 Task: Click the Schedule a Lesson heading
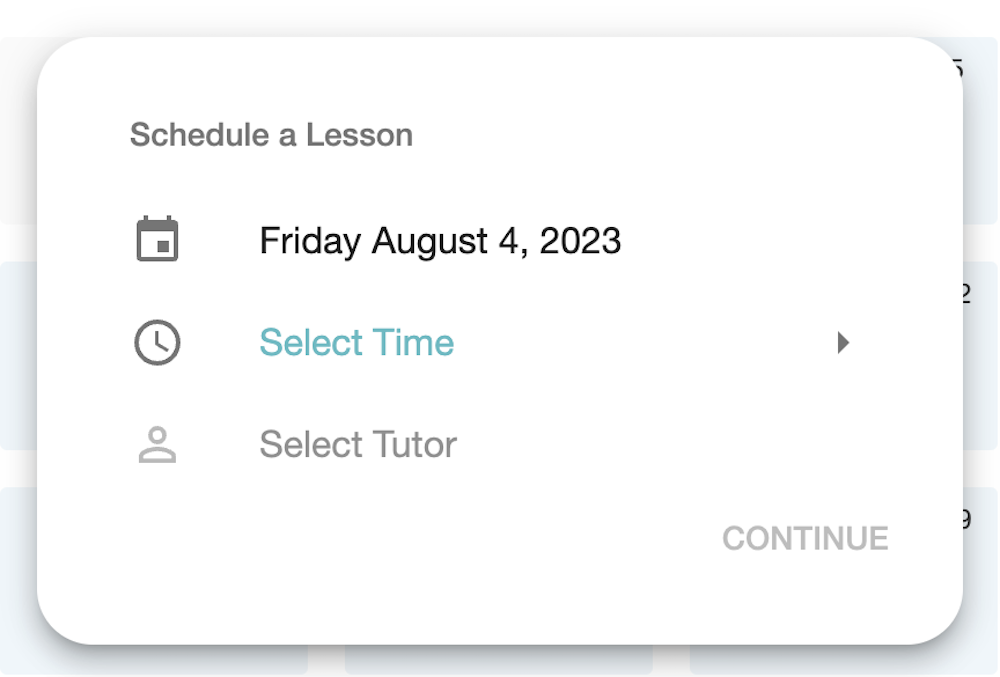[271, 135]
